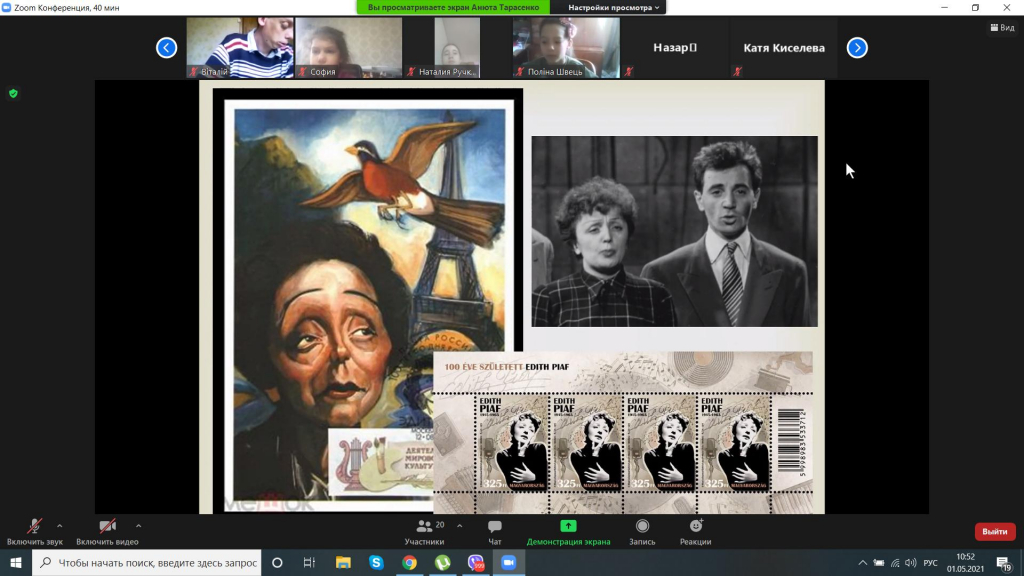Click green screen-viewing banner
The width and height of the screenshot is (1024, 576).
click(453, 7)
